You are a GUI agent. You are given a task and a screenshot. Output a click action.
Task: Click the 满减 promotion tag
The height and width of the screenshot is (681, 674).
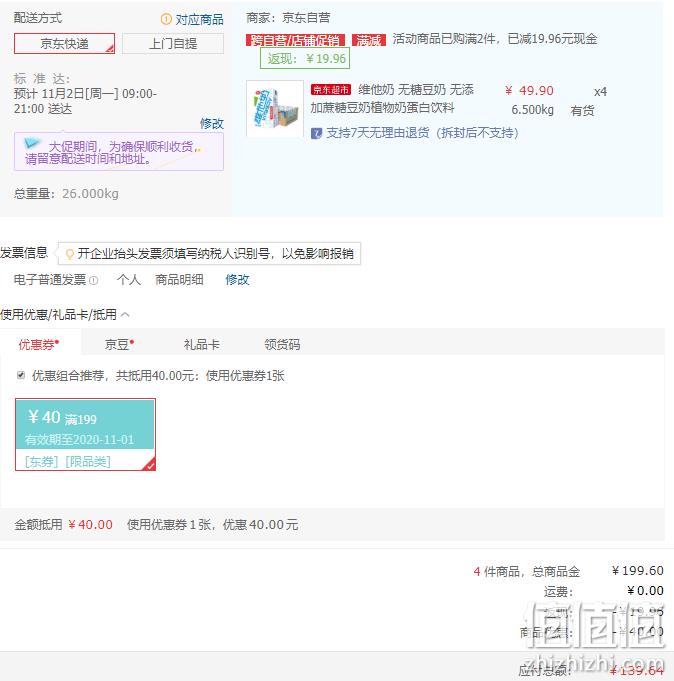369,40
